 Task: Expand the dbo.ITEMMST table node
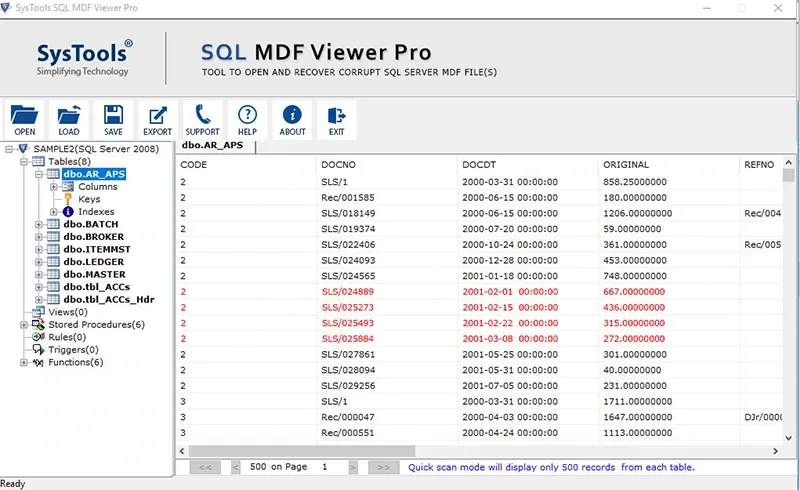pyautogui.click(x=39, y=249)
